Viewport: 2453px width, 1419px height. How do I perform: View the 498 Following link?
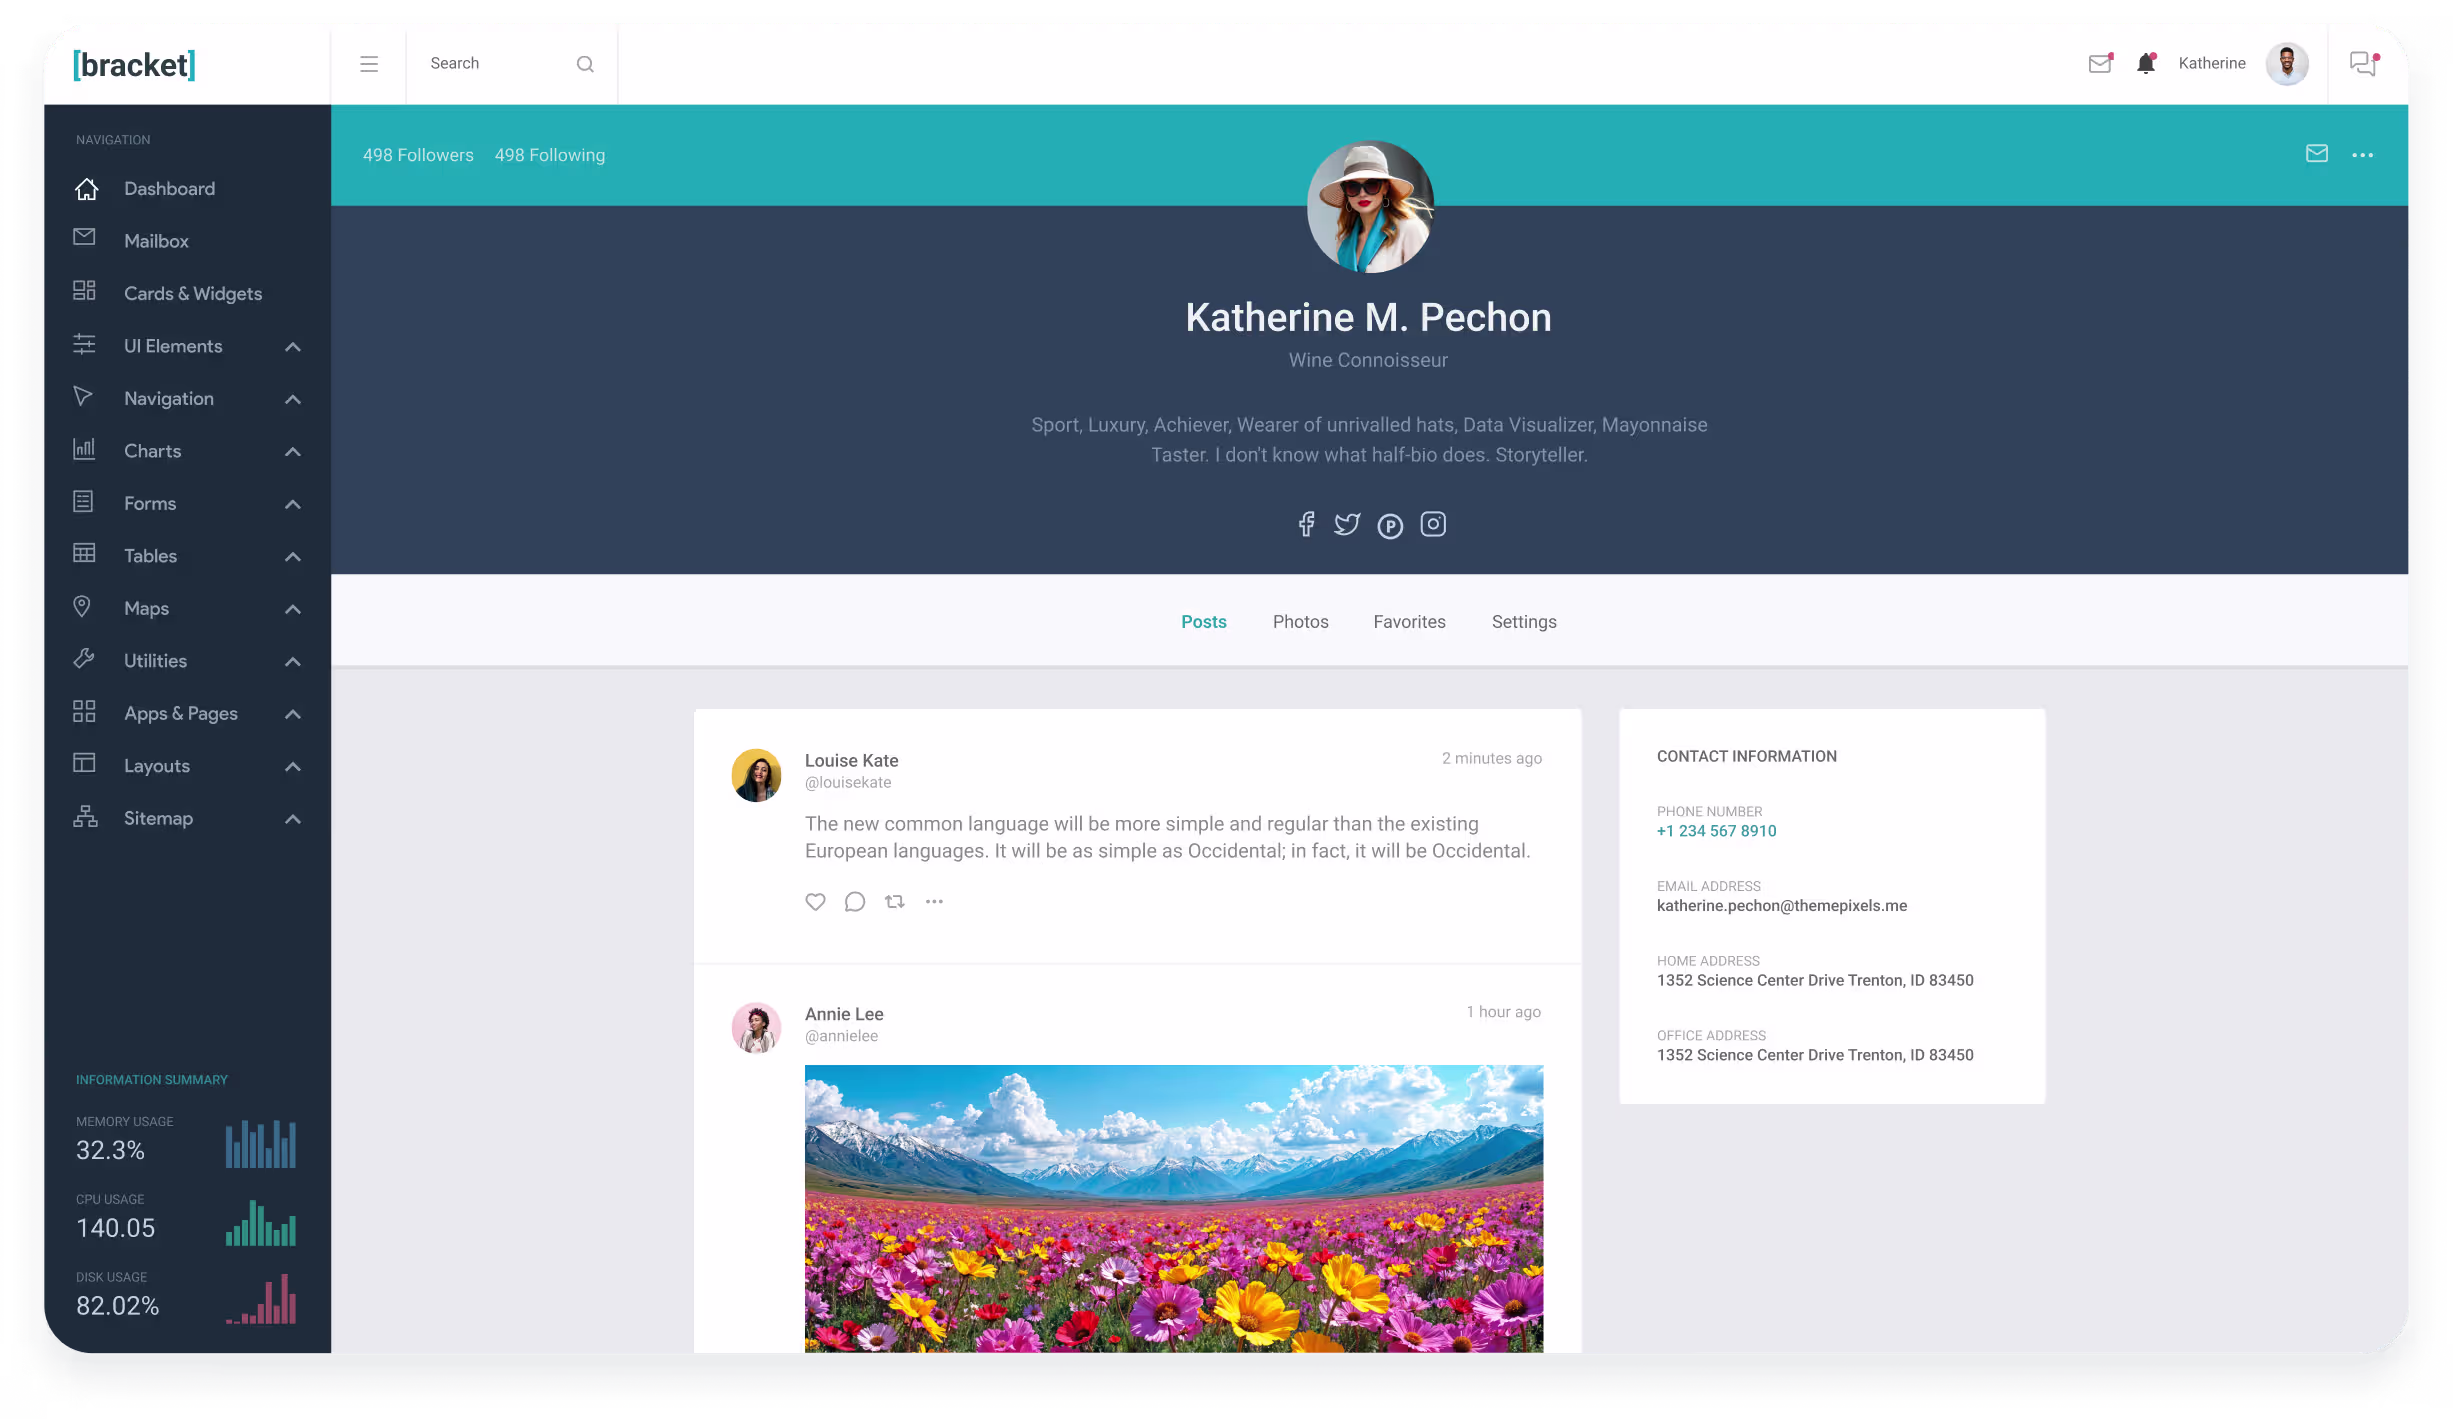pos(550,155)
